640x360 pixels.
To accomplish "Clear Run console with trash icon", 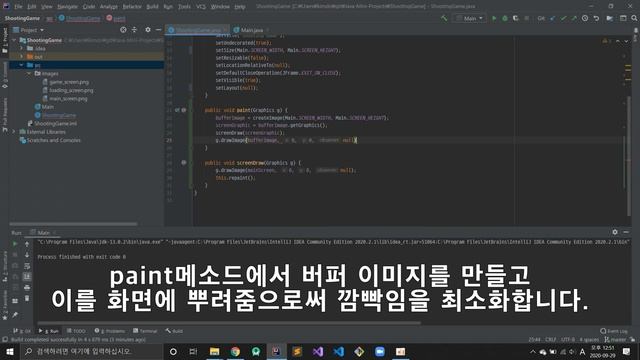I will (x=27, y=298).
